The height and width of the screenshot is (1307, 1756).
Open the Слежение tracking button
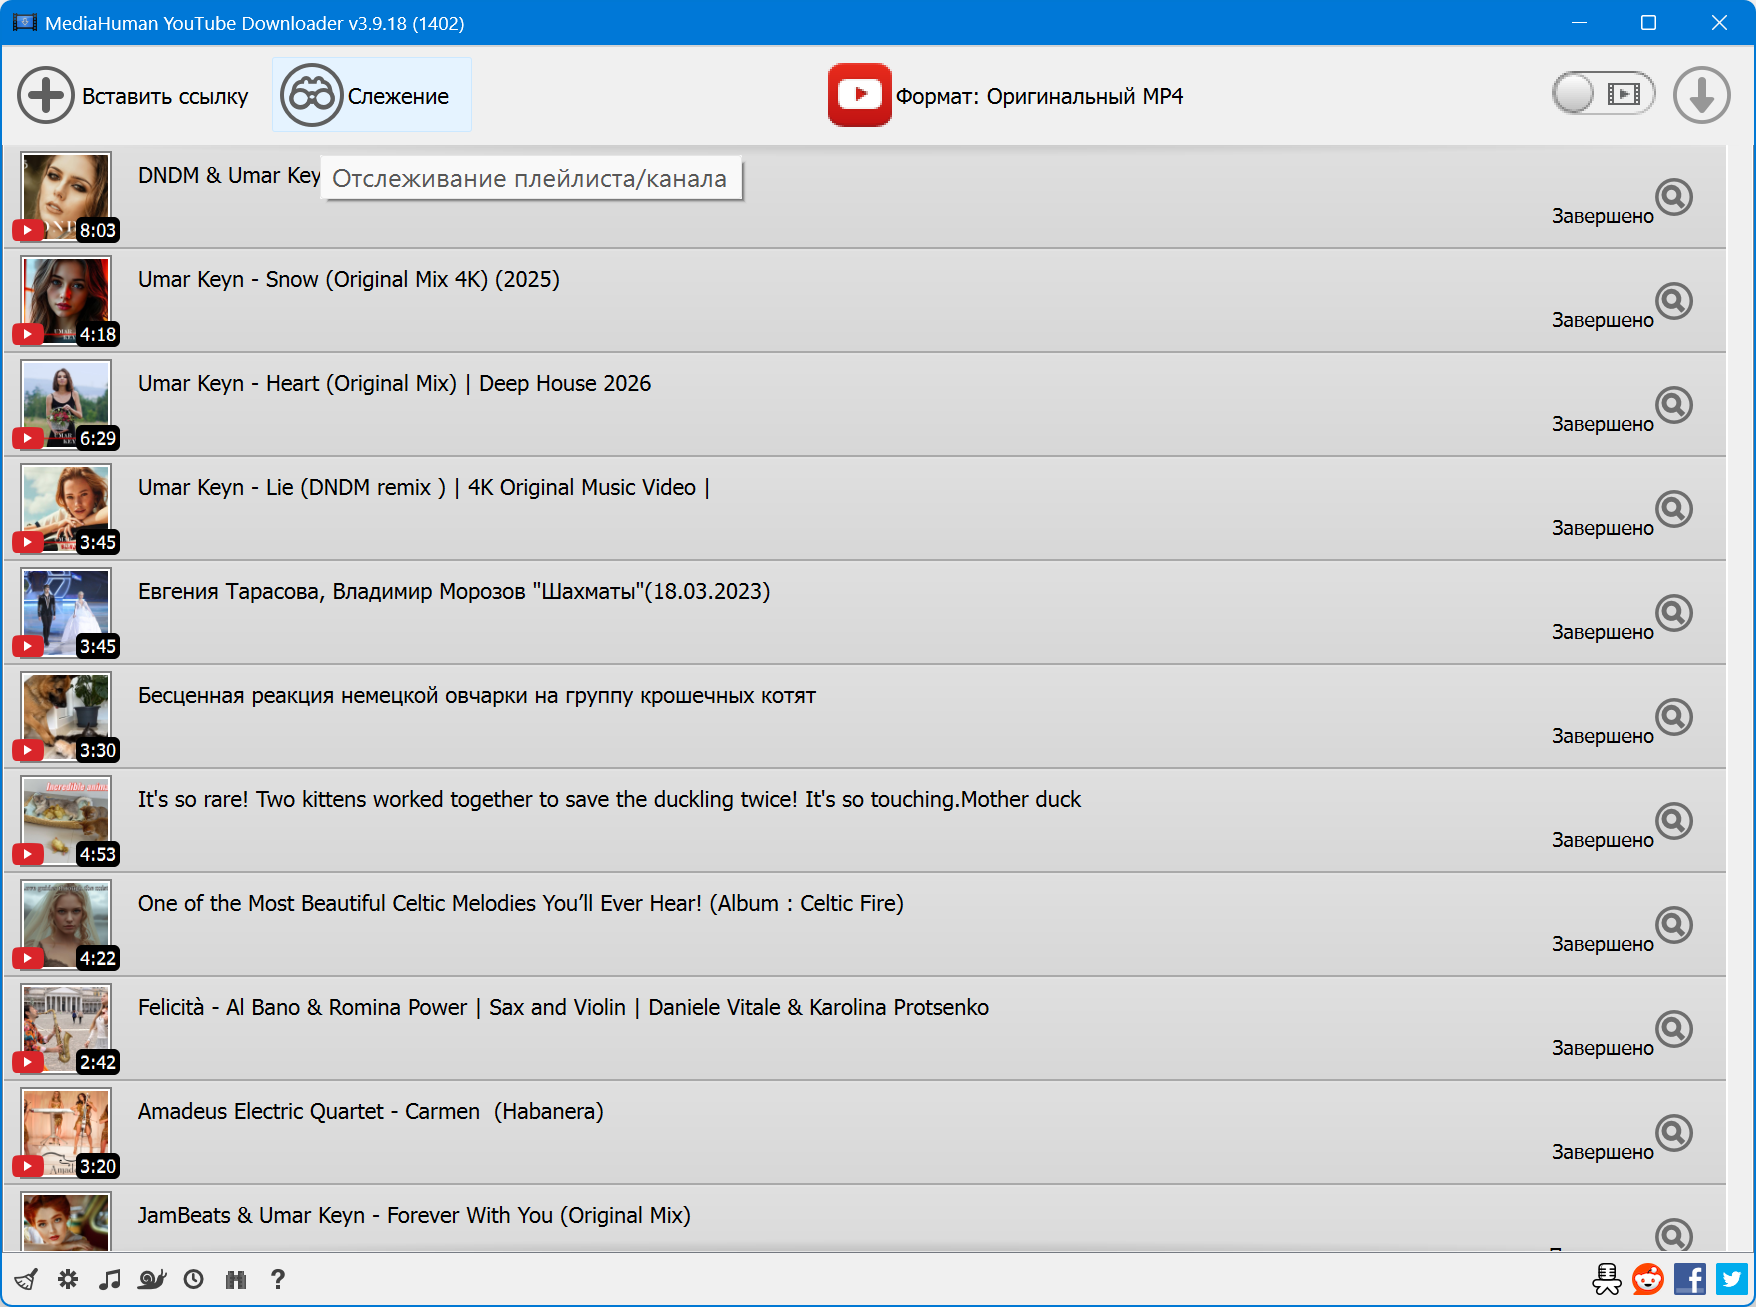(371, 96)
